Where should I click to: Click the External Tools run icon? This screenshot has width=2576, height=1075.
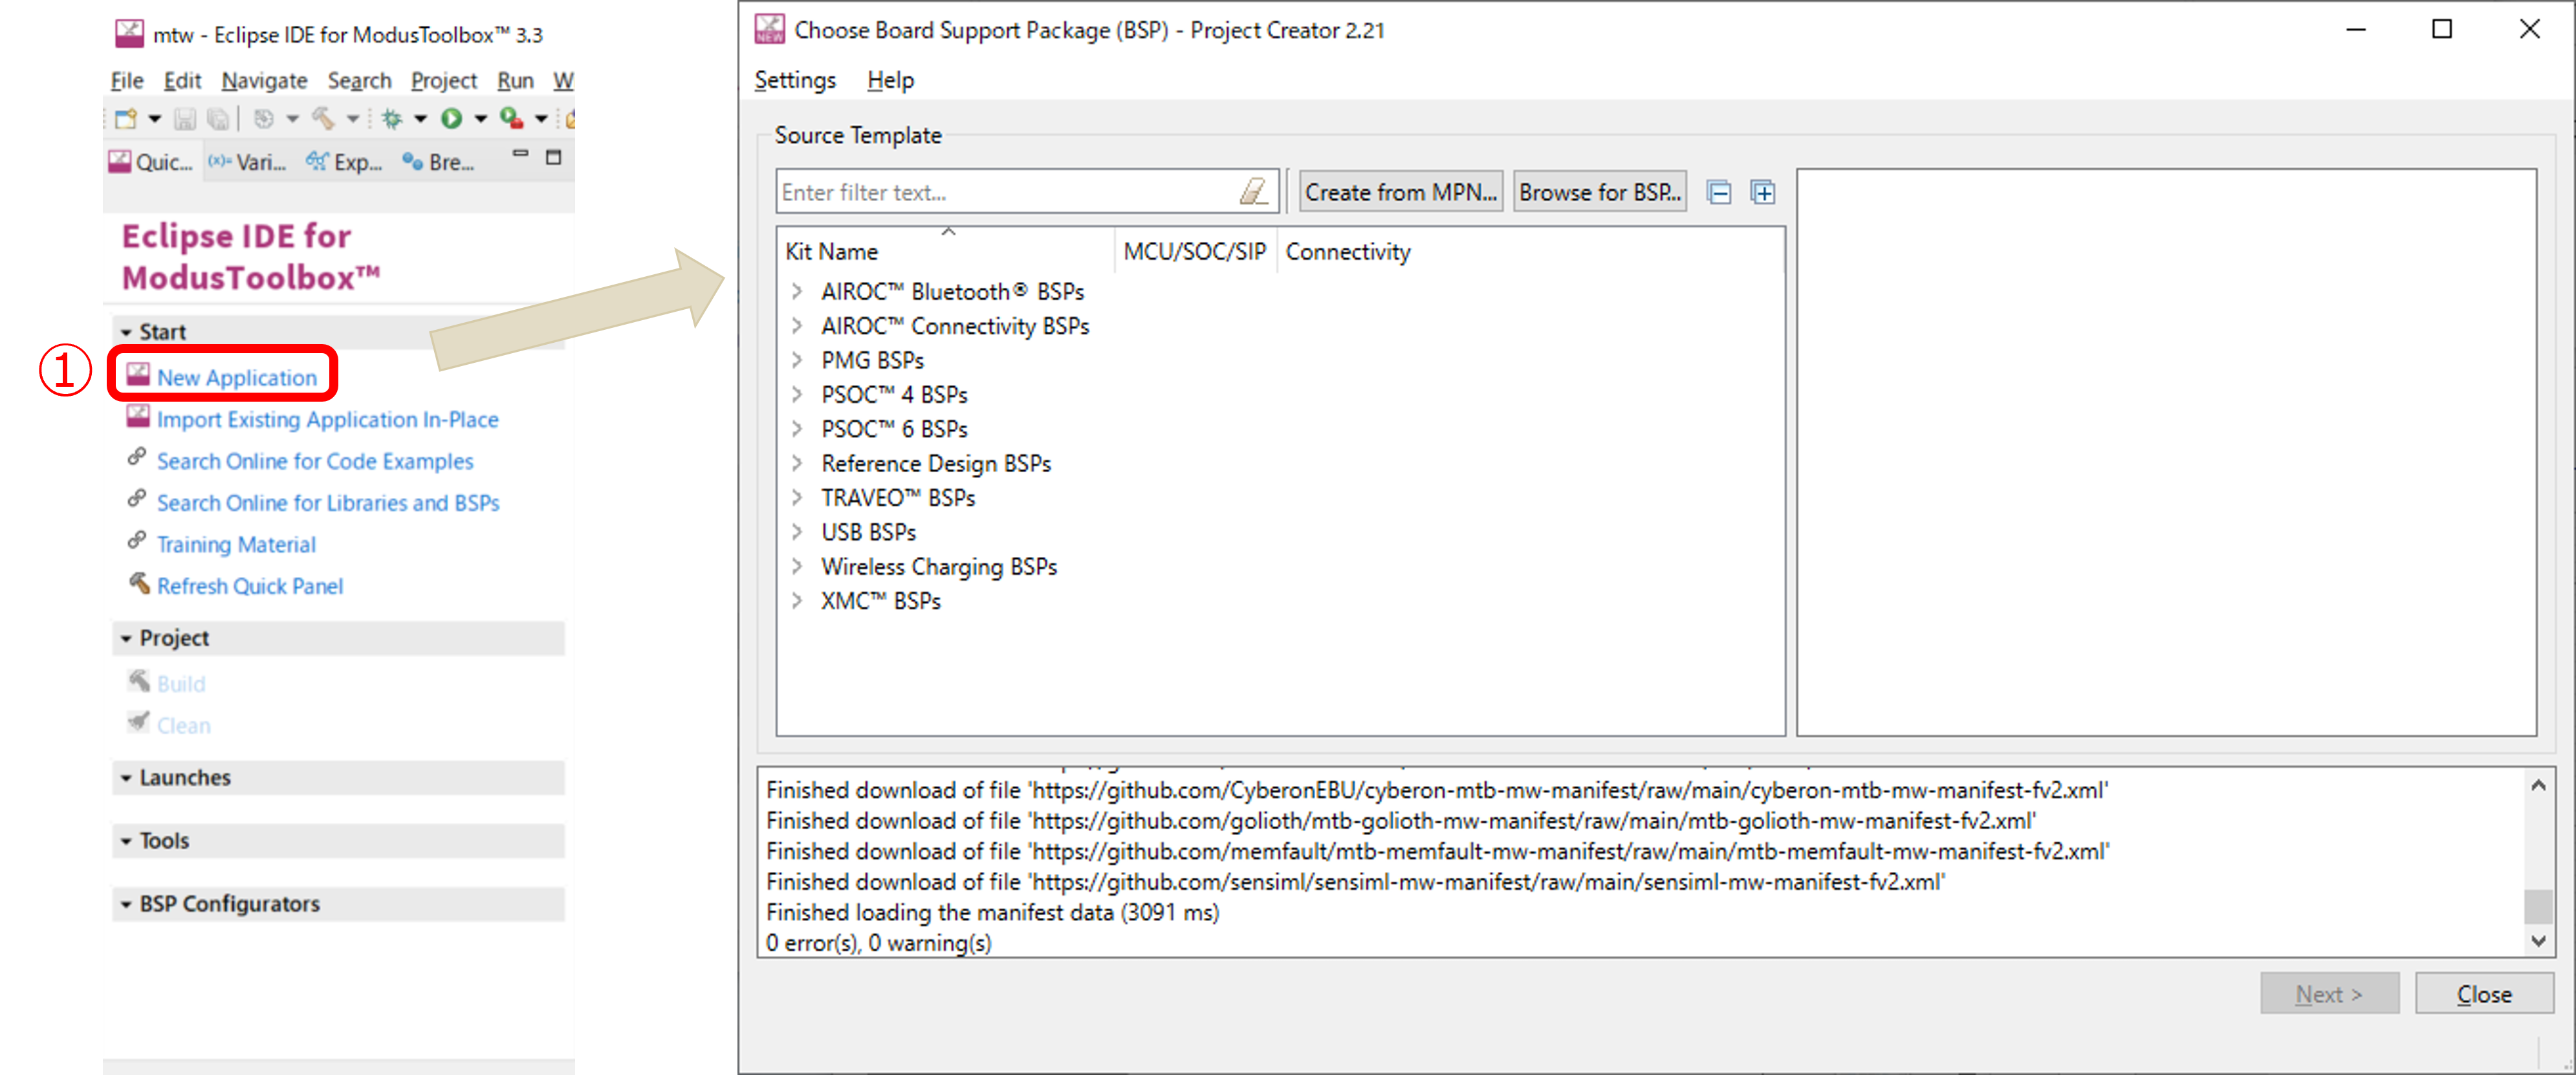click(x=512, y=119)
